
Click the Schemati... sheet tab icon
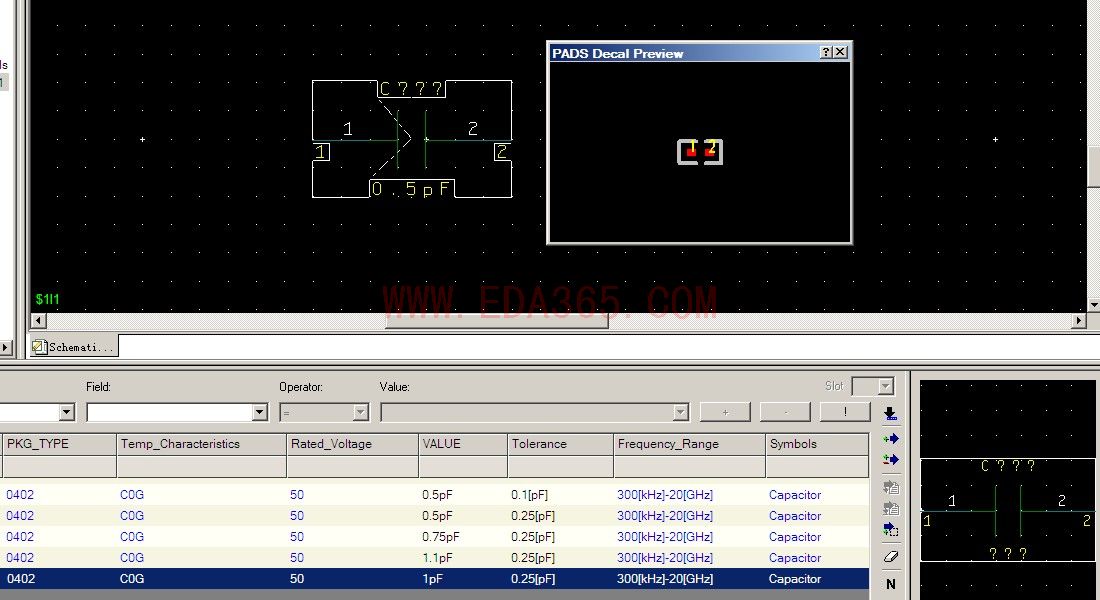(39, 347)
